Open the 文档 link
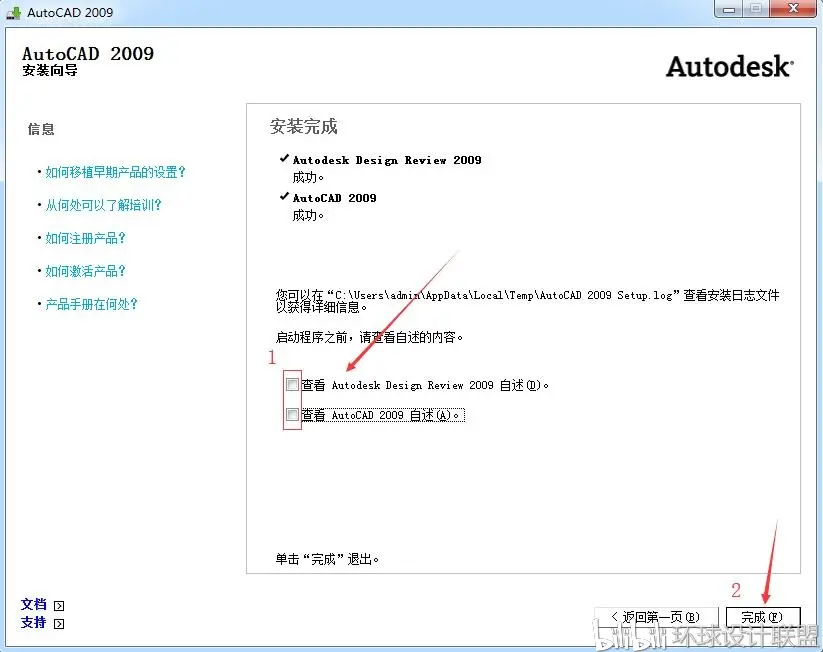The width and height of the screenshot is (823, 652). coord(34,605)
